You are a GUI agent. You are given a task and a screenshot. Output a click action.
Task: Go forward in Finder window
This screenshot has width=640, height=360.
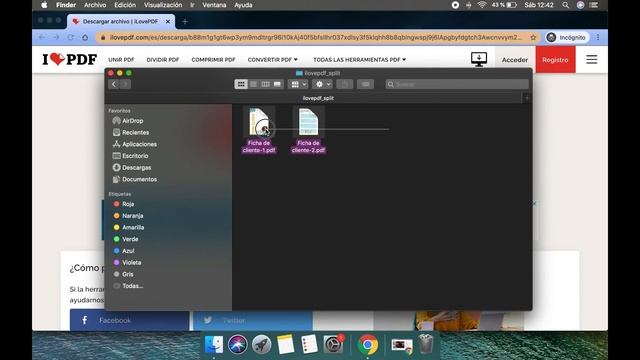(125, 84)
